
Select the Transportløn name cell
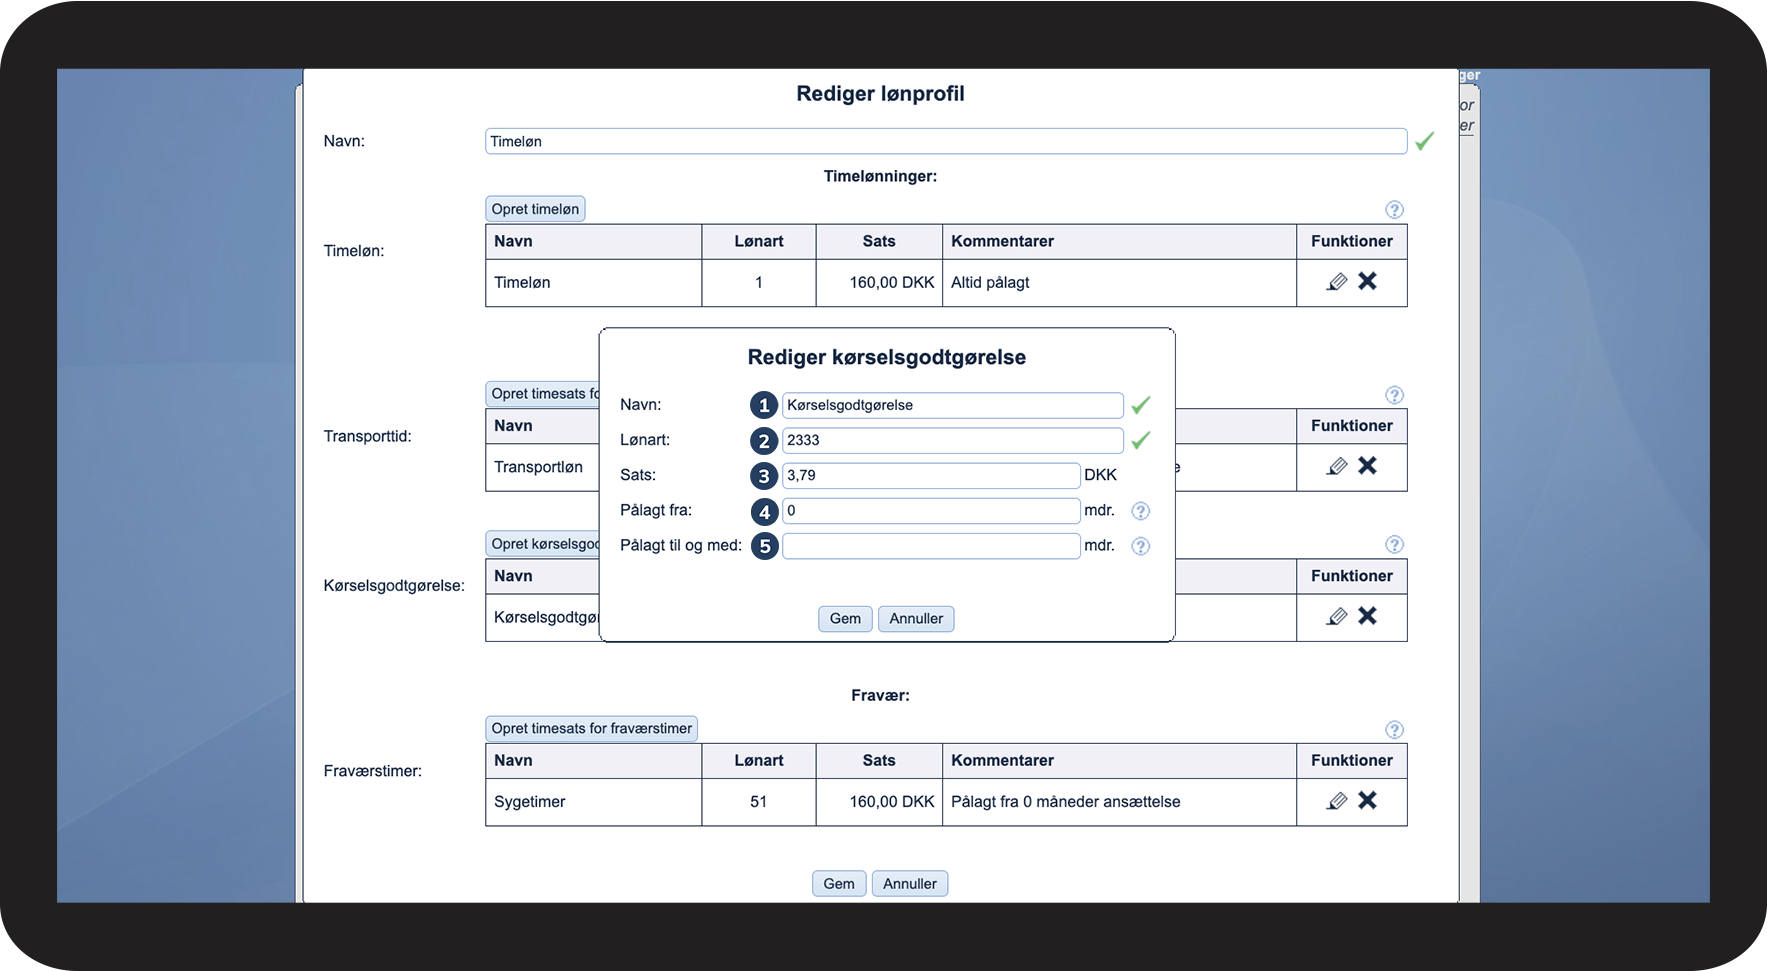pyautogui.click(x=542, y=467)
